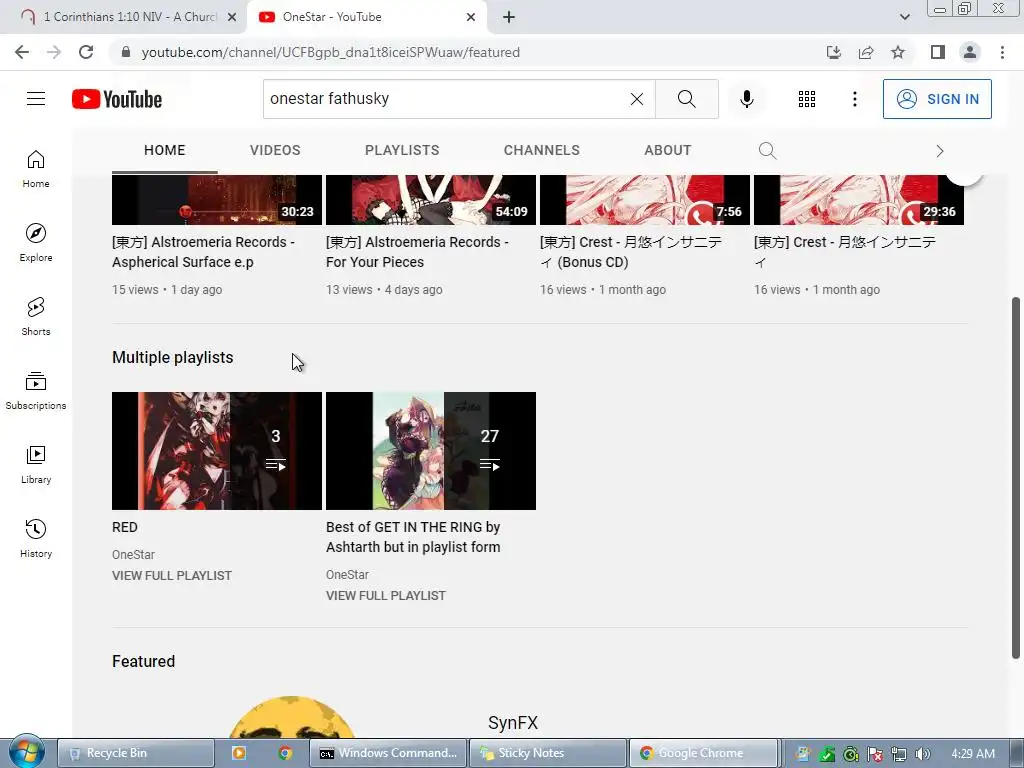The height and width of the screenshot is (768, 1024).
Task: Go back with the browser back arrow
Action: (x=22, y=52)
